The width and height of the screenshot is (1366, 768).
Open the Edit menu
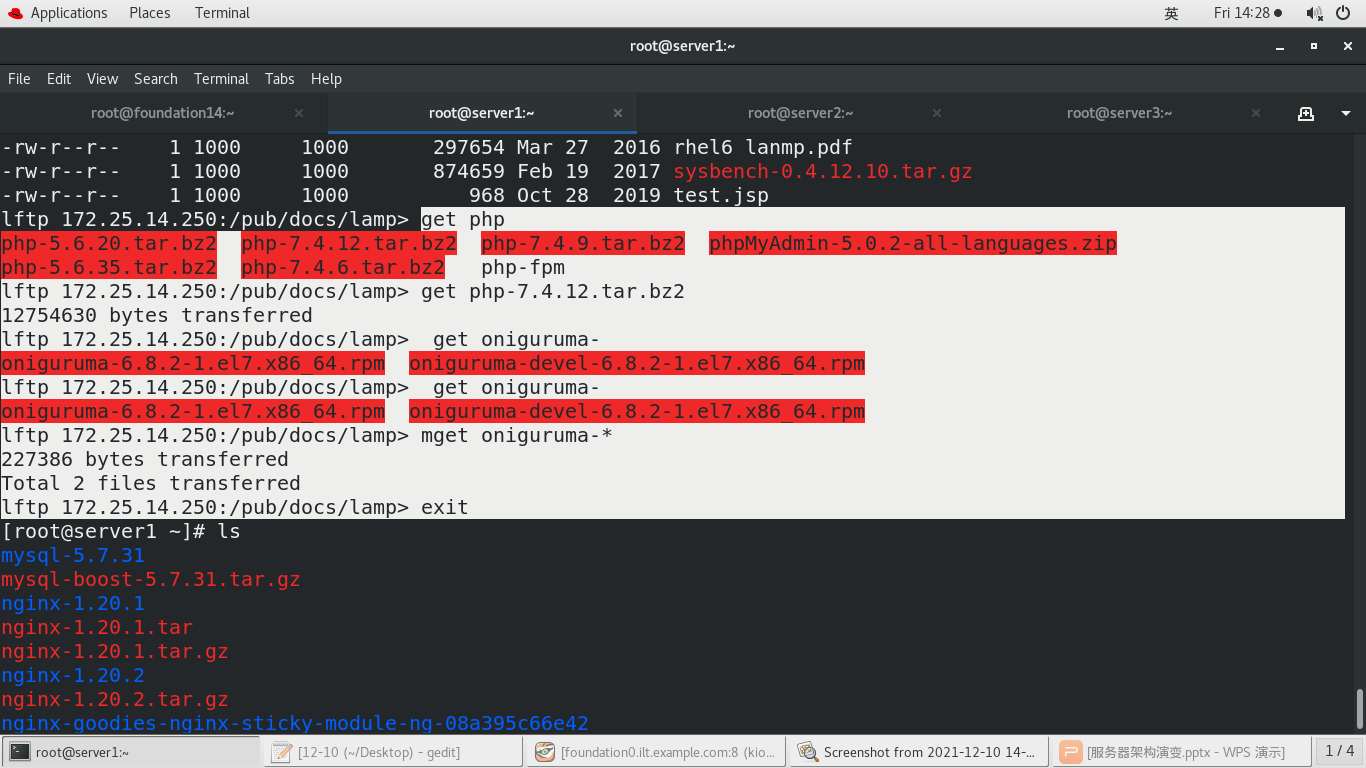coord(59,79)
